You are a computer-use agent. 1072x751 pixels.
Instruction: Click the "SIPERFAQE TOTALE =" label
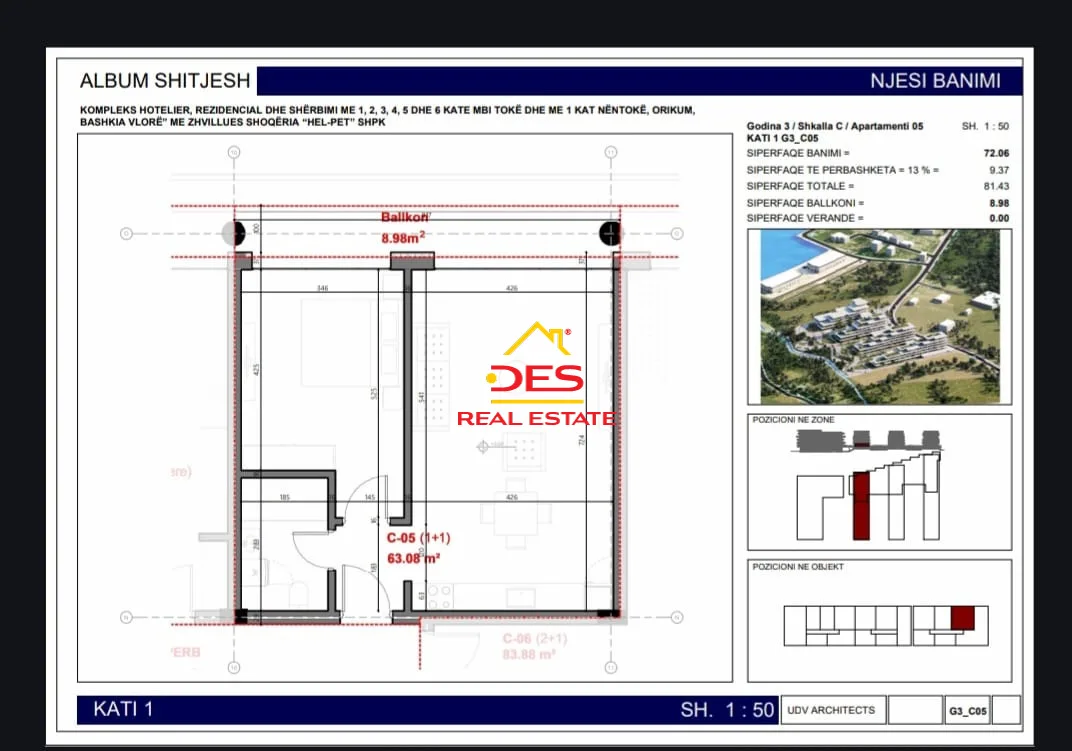click(801, 186)
